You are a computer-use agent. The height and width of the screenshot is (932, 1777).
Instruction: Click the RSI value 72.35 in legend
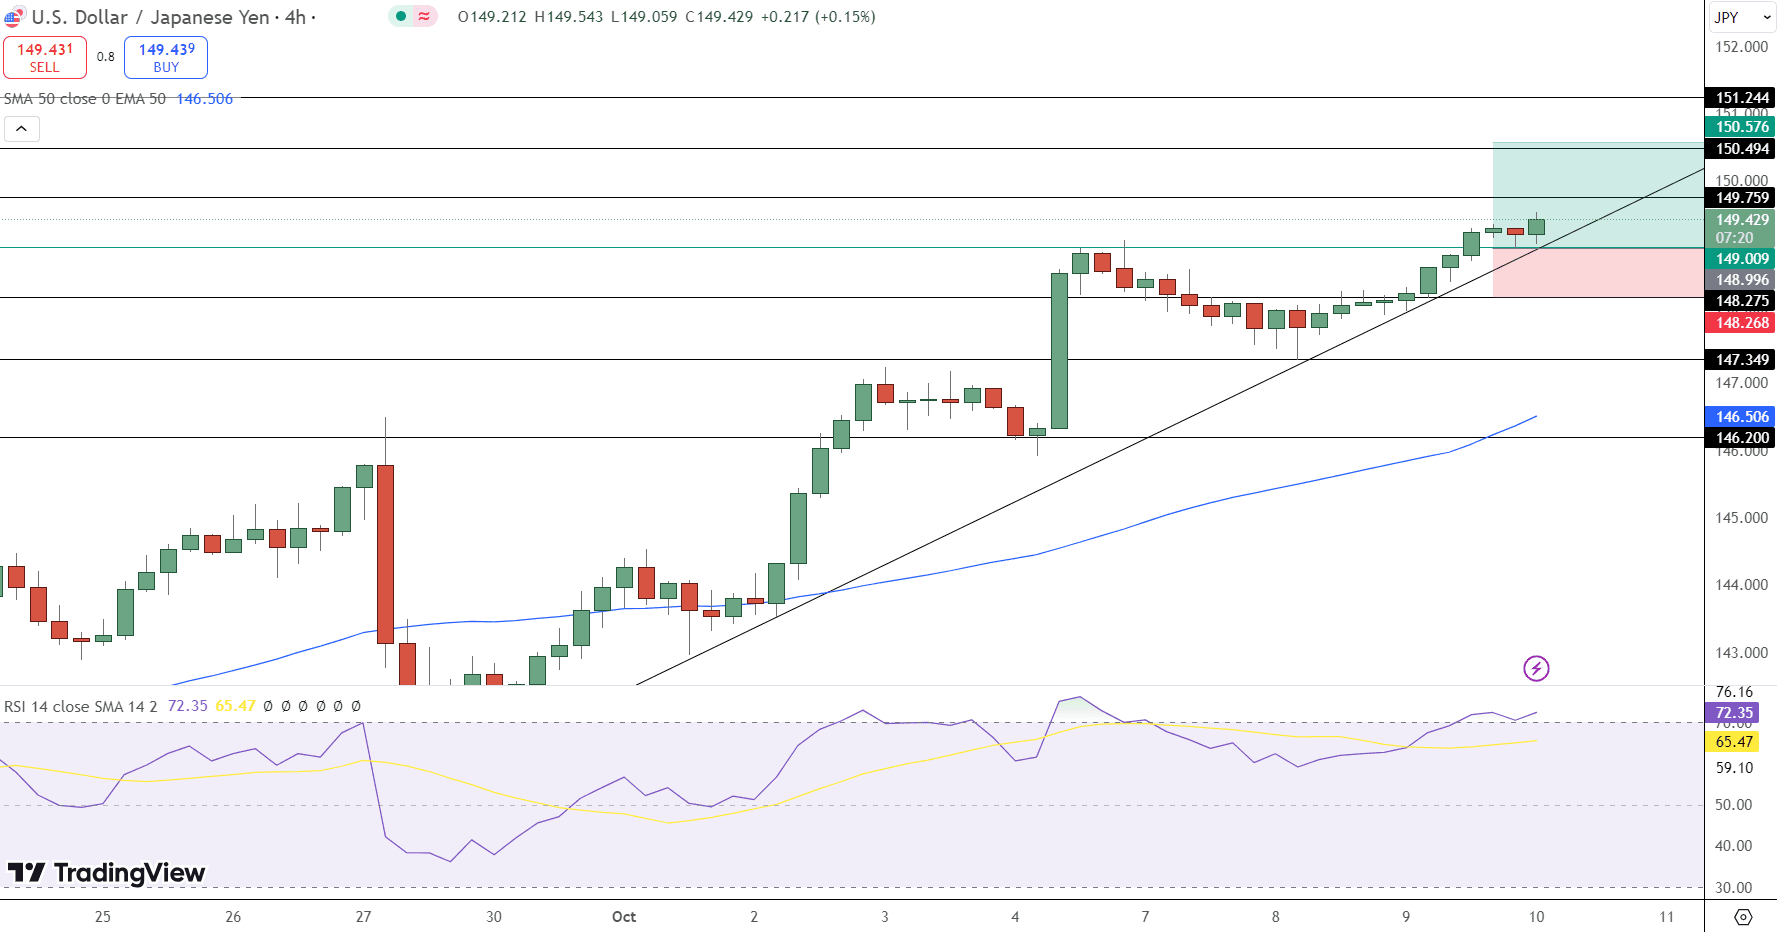pos(187,706)
